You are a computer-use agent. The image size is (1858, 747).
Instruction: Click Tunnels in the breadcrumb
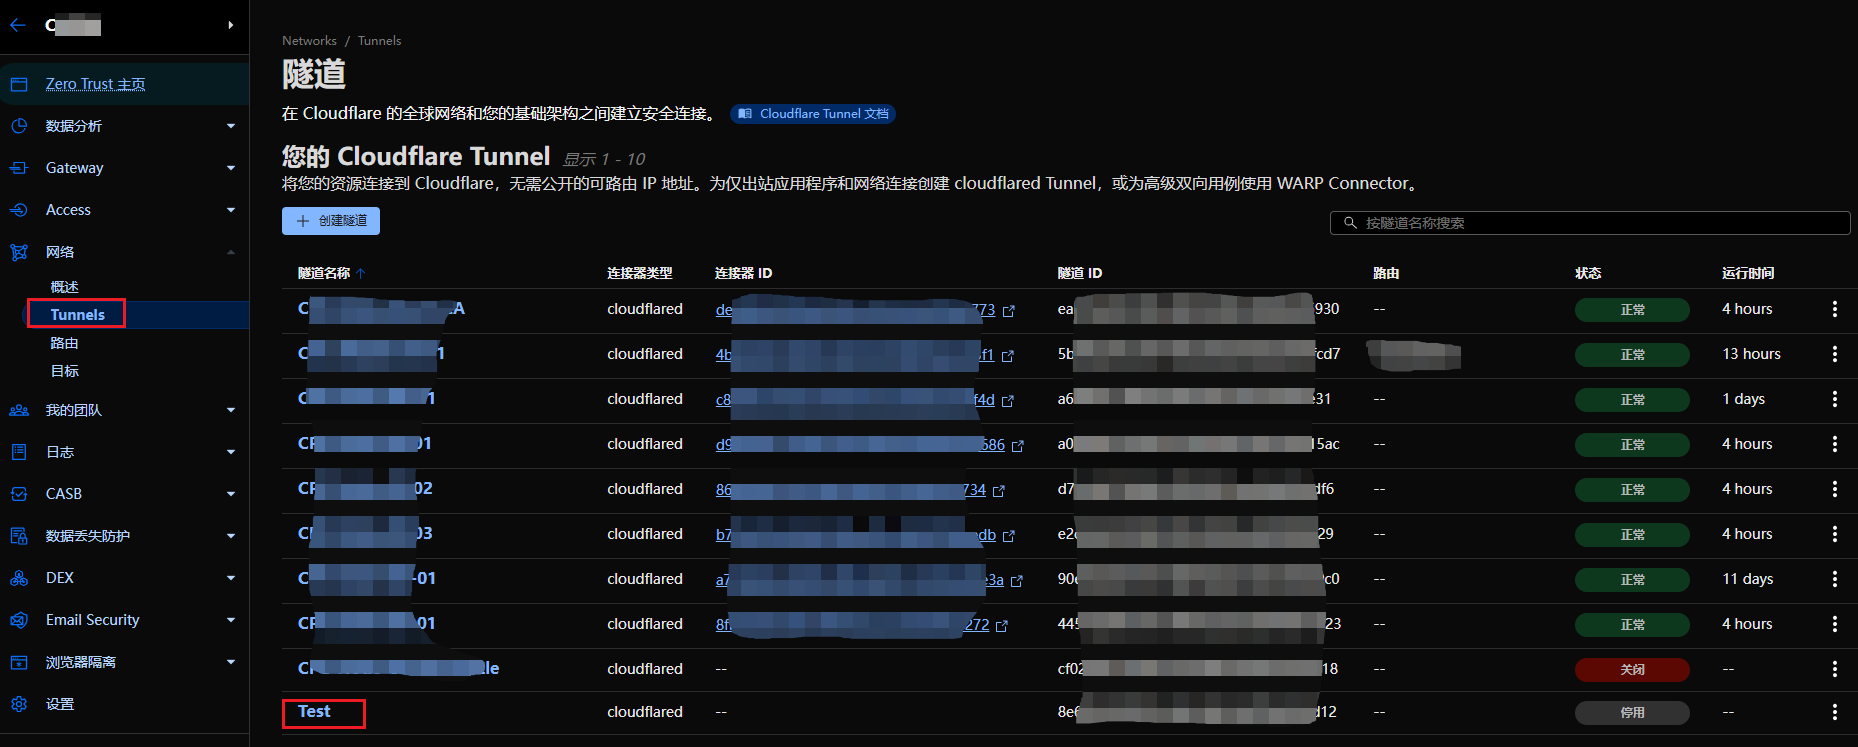(379, 41)
